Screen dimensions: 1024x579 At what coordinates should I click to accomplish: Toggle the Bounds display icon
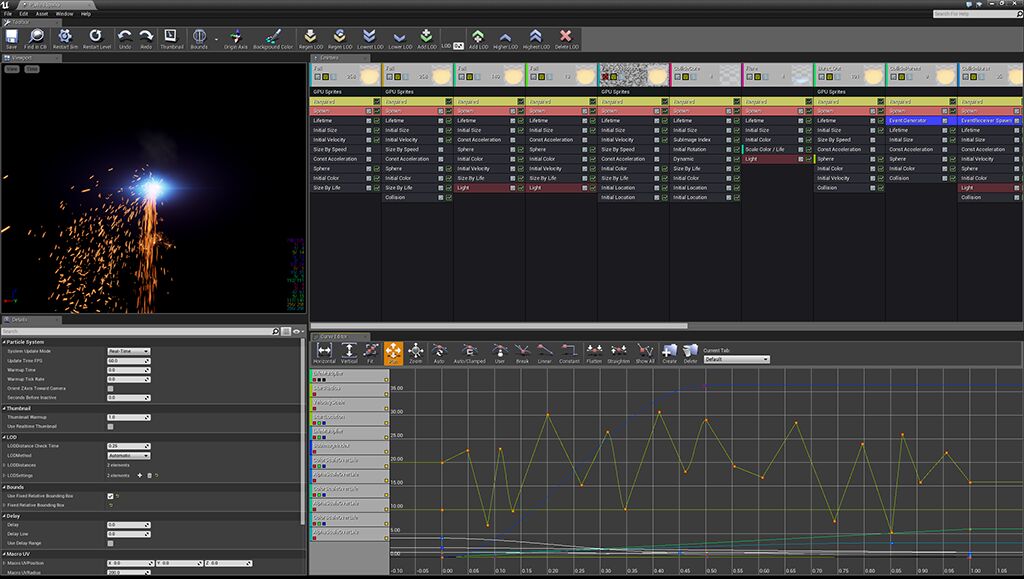[x=199, y=37]
